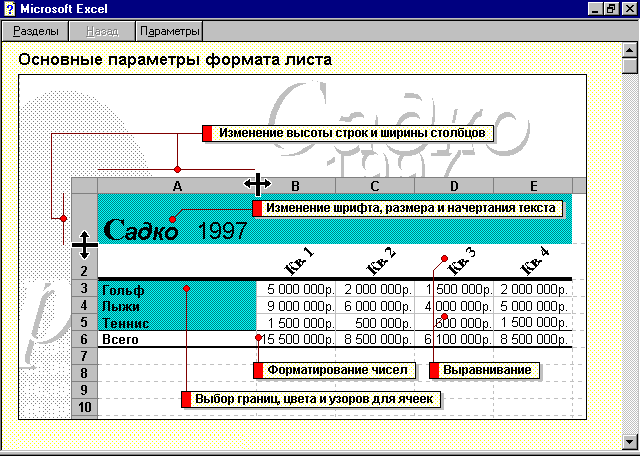Click the red marker of the Форматирование чисел callout
This screenshot has height=456, width=640.
(258, 370)
